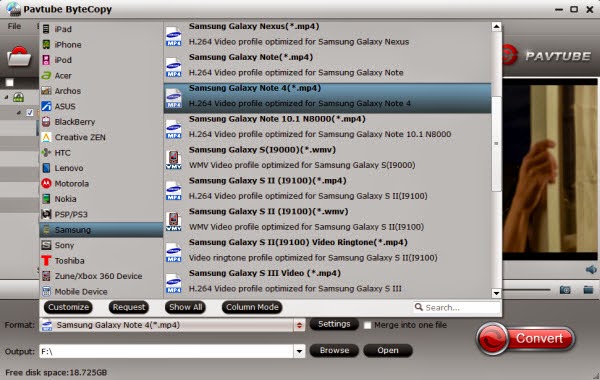The height and width of the screenshot is (380, 600).
Task: Click the Column Mode button
Action: point(252,307)
